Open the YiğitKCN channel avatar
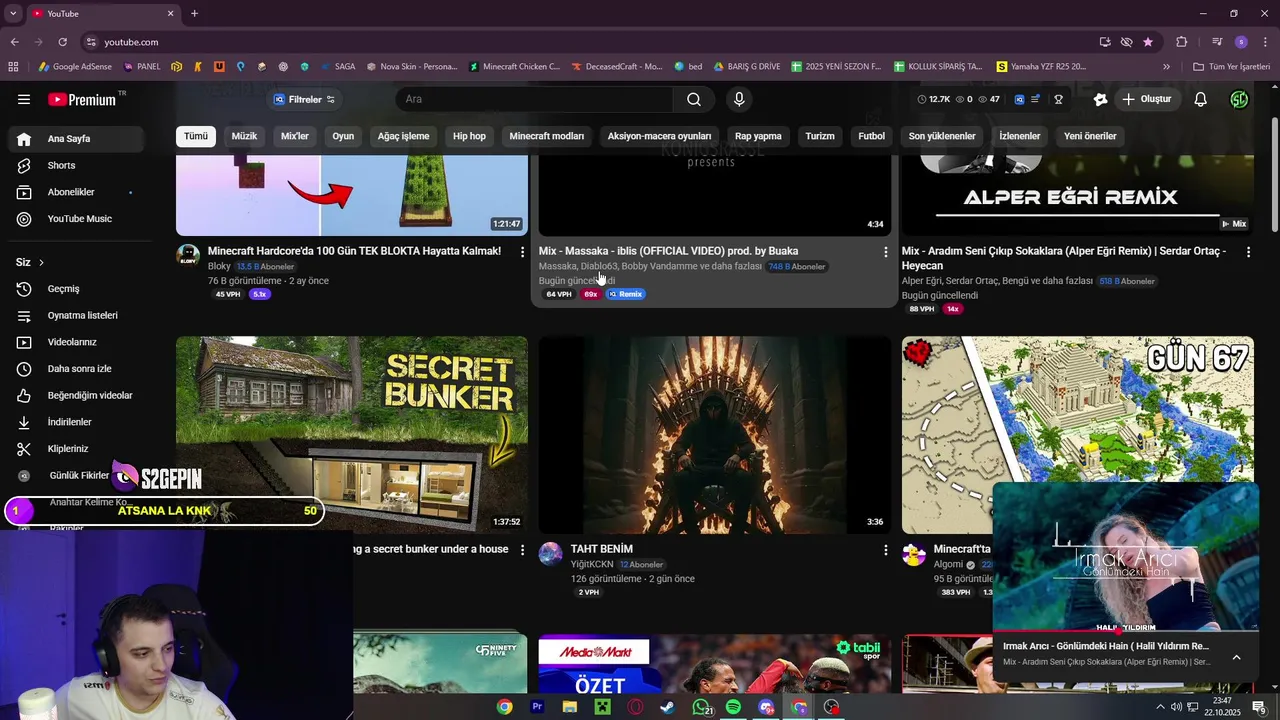The width and height of the screenshot is (1280, 720). pyautogui.click(x=551, y=554)
